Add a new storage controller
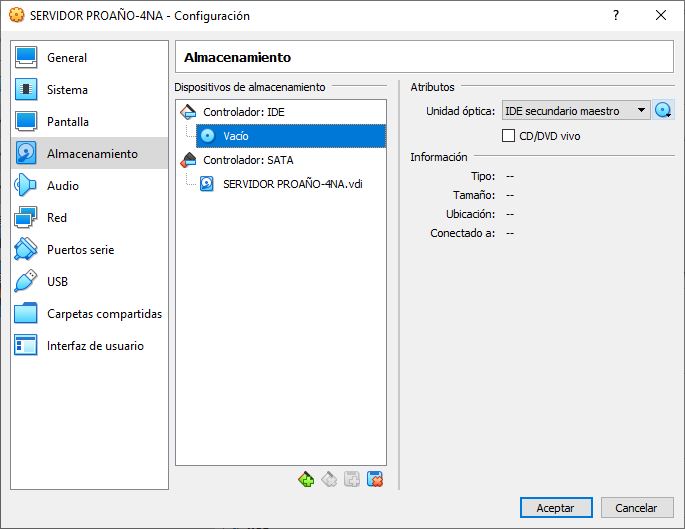Viewport: 685px width, 529px height. [x=306, y=480]
